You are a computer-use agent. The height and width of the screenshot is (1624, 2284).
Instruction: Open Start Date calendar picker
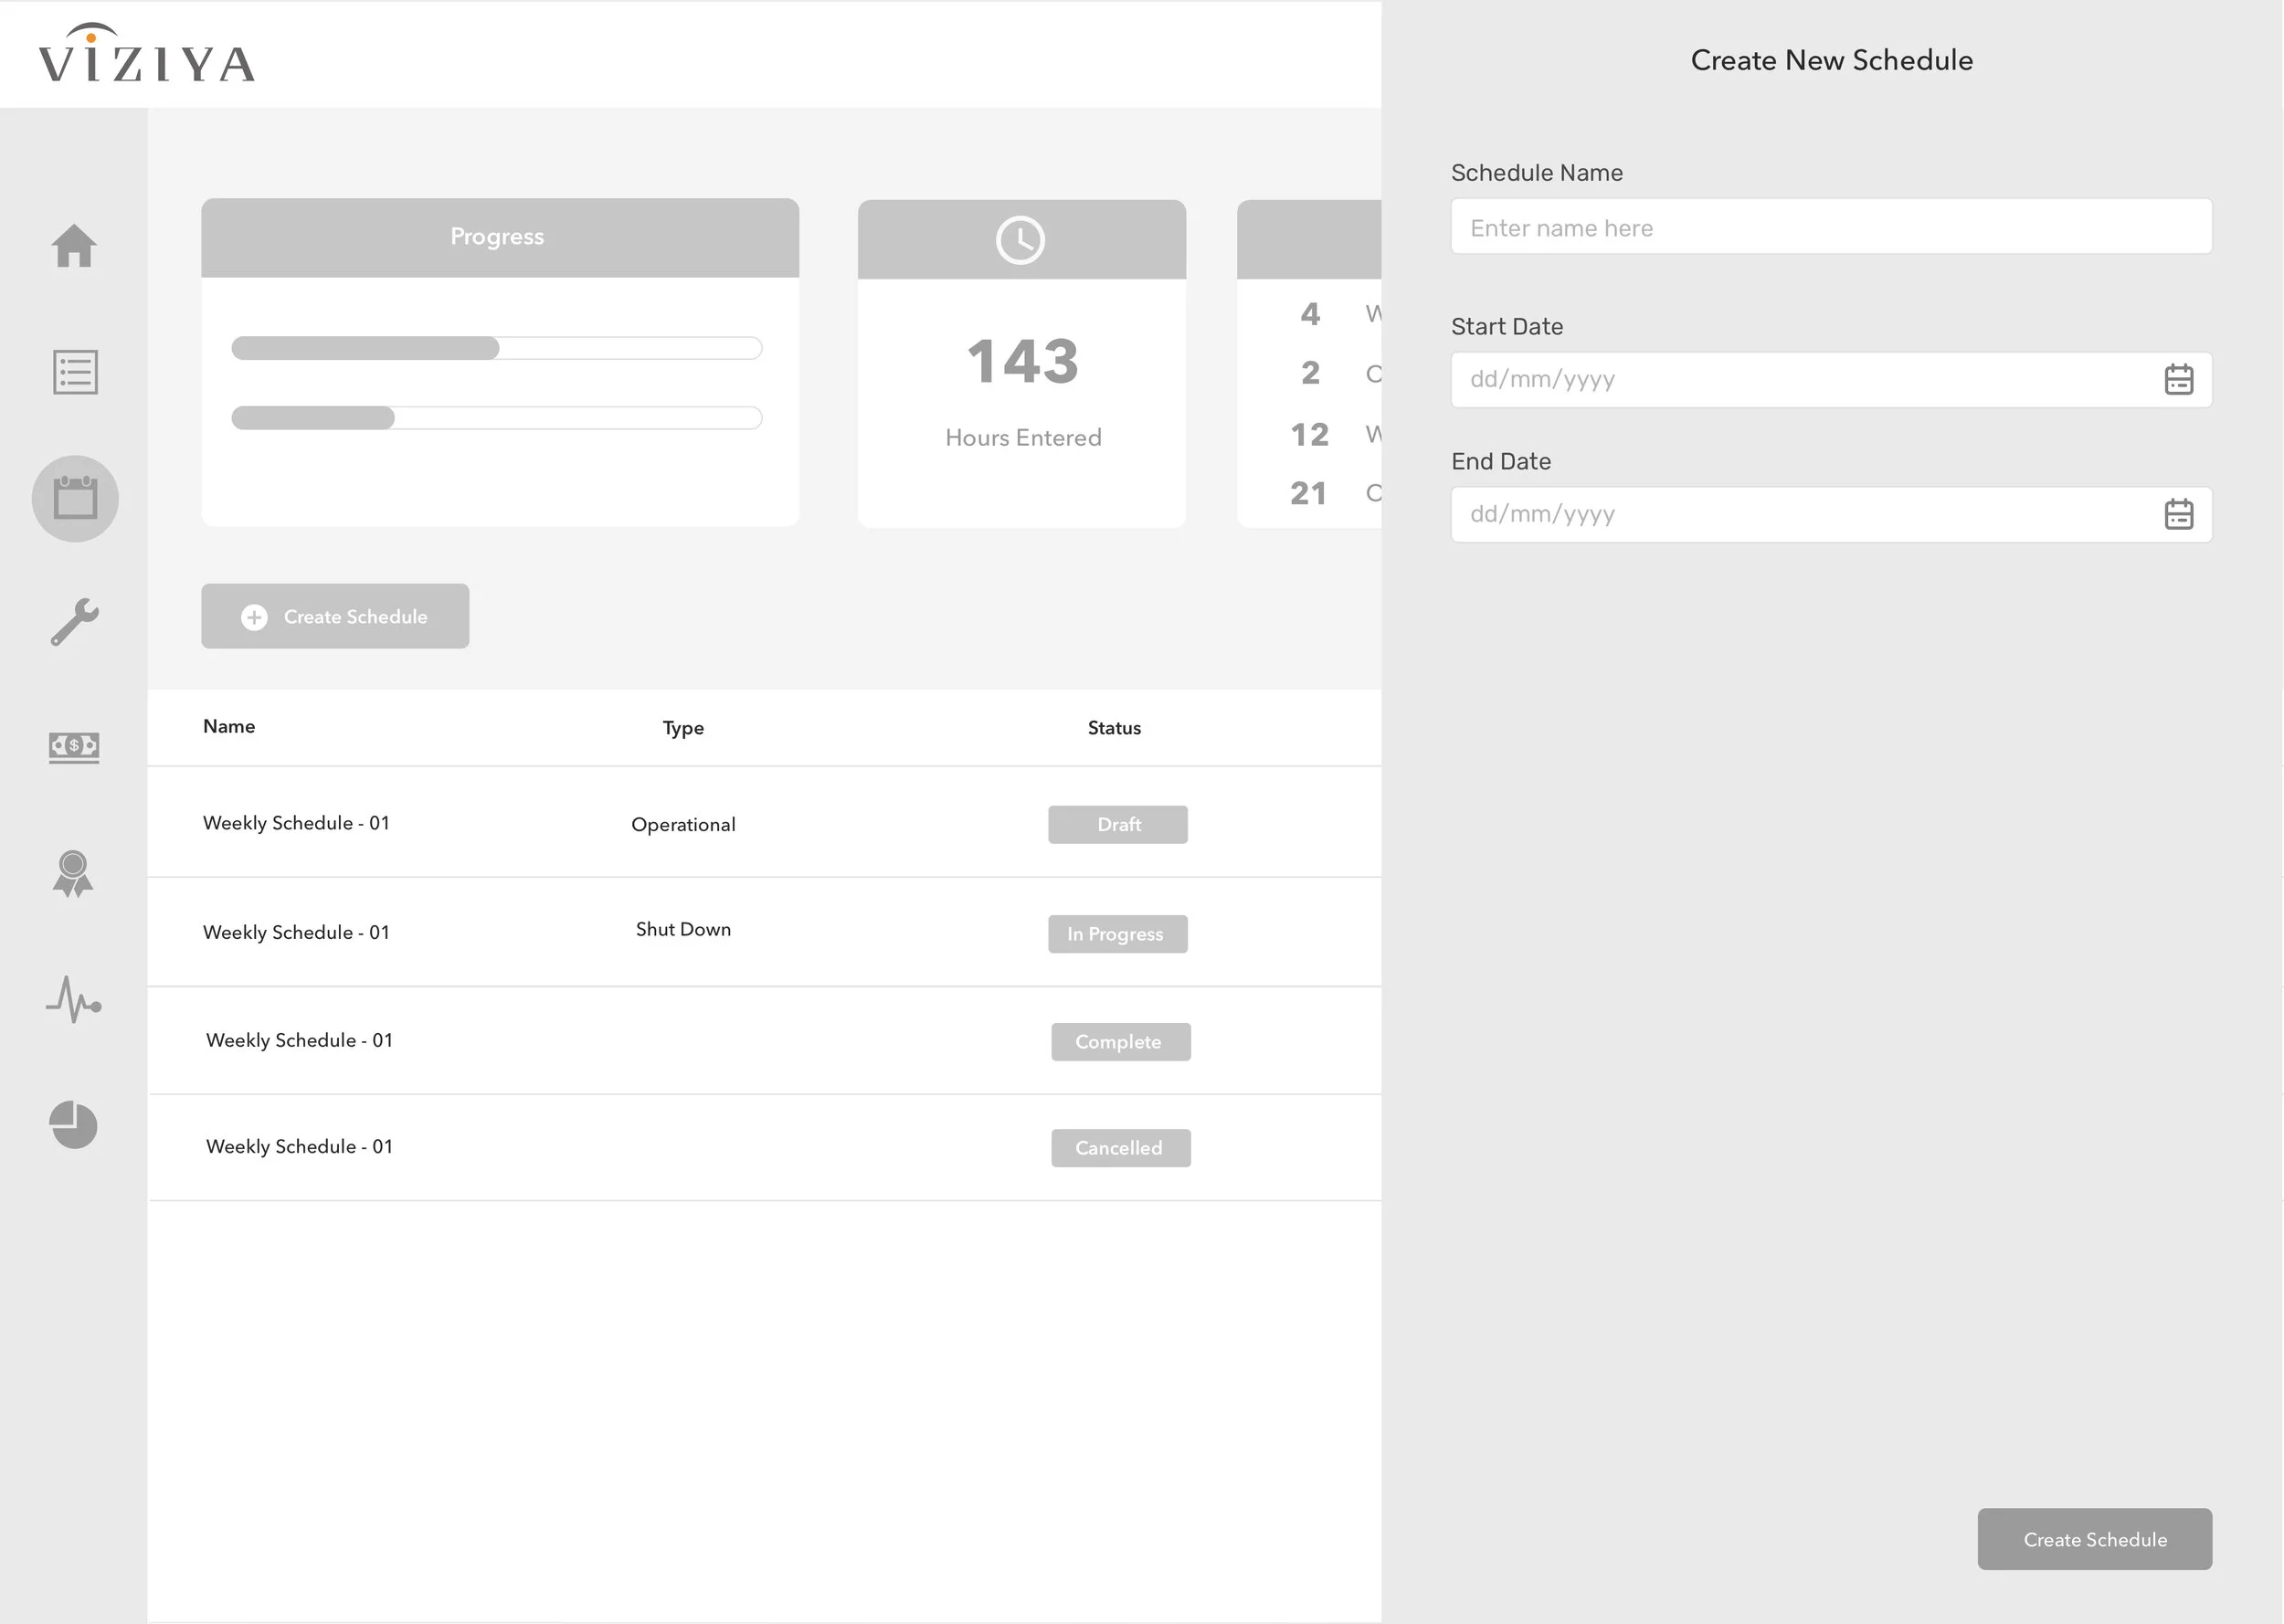tap(2178, 380)
